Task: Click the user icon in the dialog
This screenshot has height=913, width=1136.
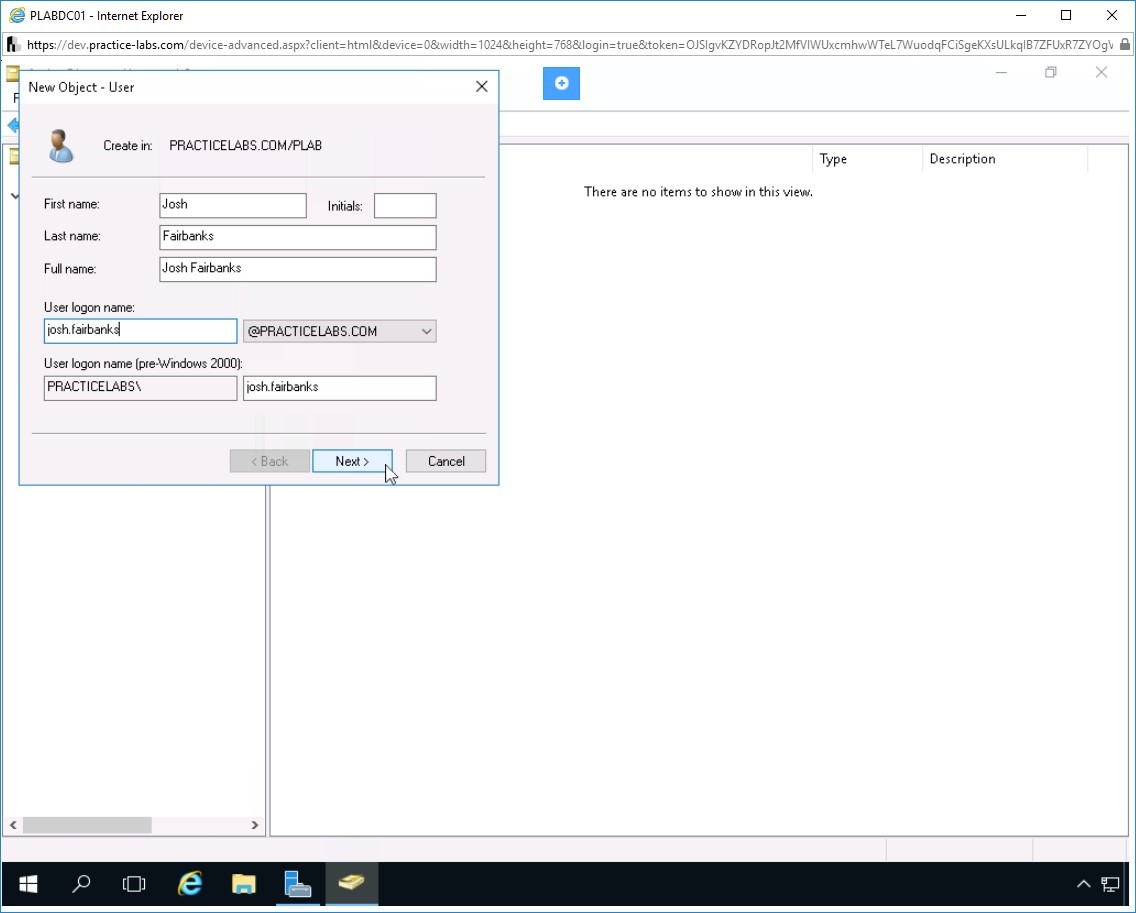Action: 61,146
